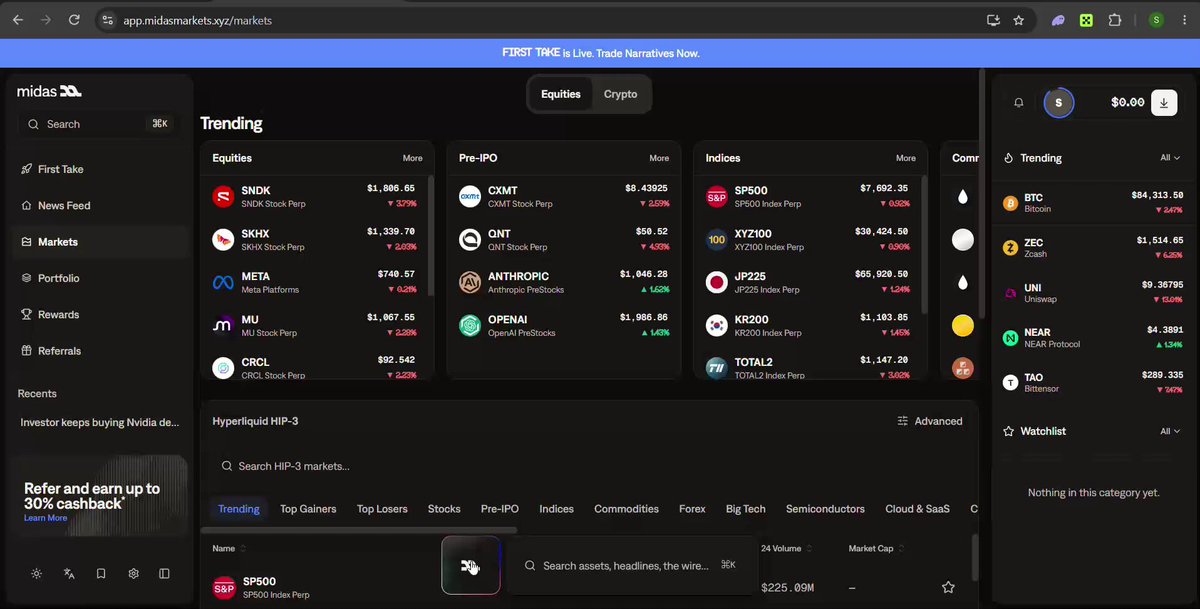Screen dimensions: 1200x609
Task: Toggle light theme with the sun icon
Action: 37,574
